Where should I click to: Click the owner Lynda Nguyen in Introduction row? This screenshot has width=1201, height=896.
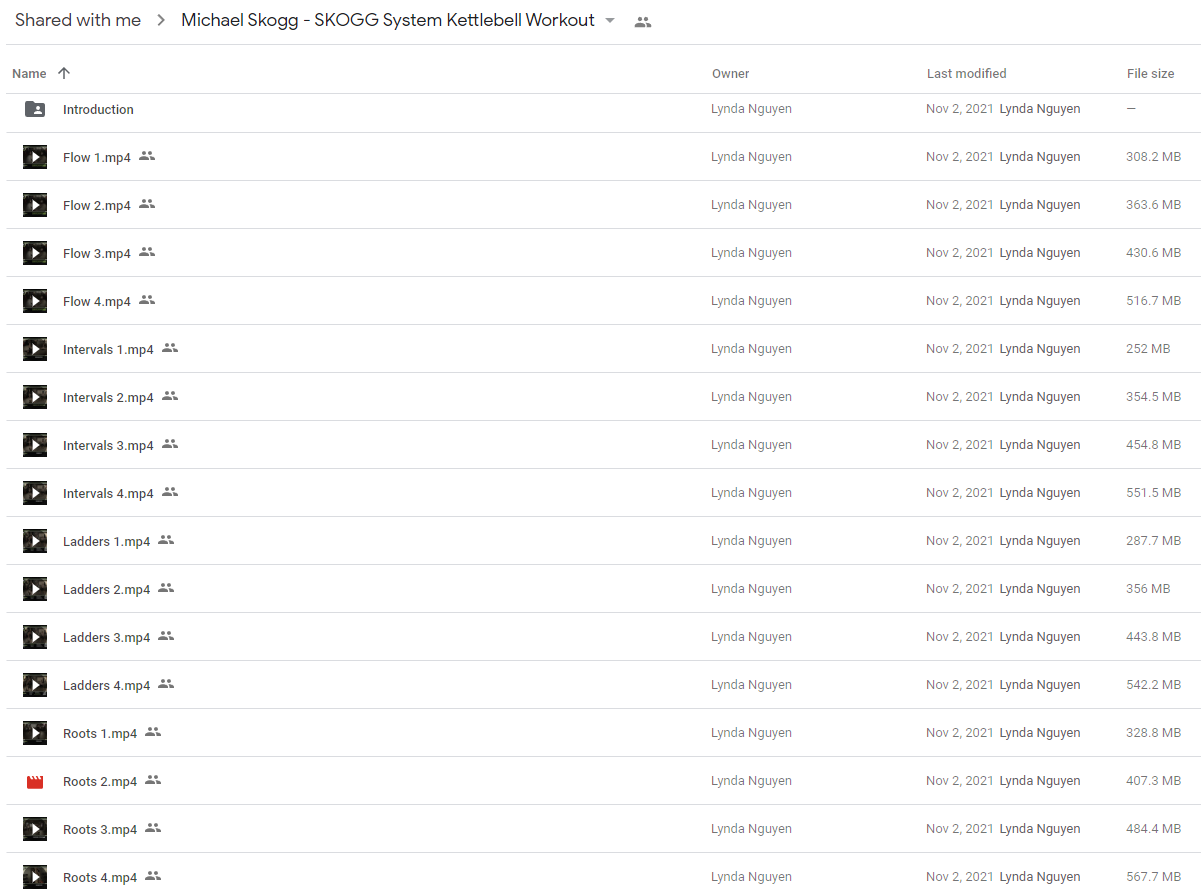[x=751, y=109]
